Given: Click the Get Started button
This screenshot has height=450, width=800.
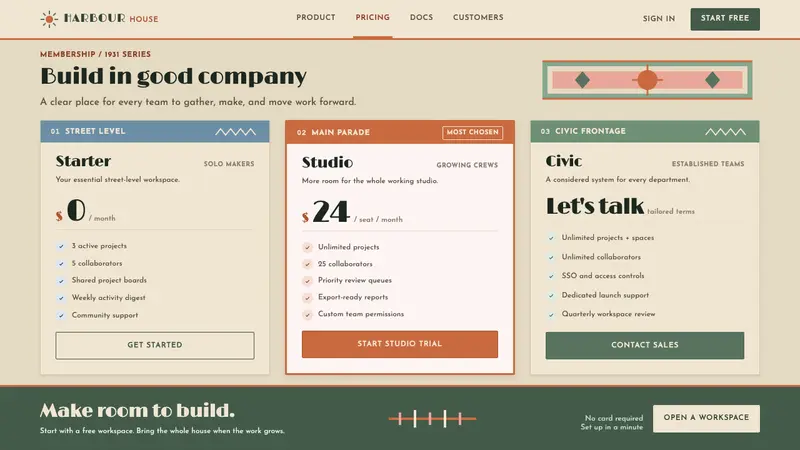Looking at the screenshot, I should pyautogui.click(x=155, y=345).
